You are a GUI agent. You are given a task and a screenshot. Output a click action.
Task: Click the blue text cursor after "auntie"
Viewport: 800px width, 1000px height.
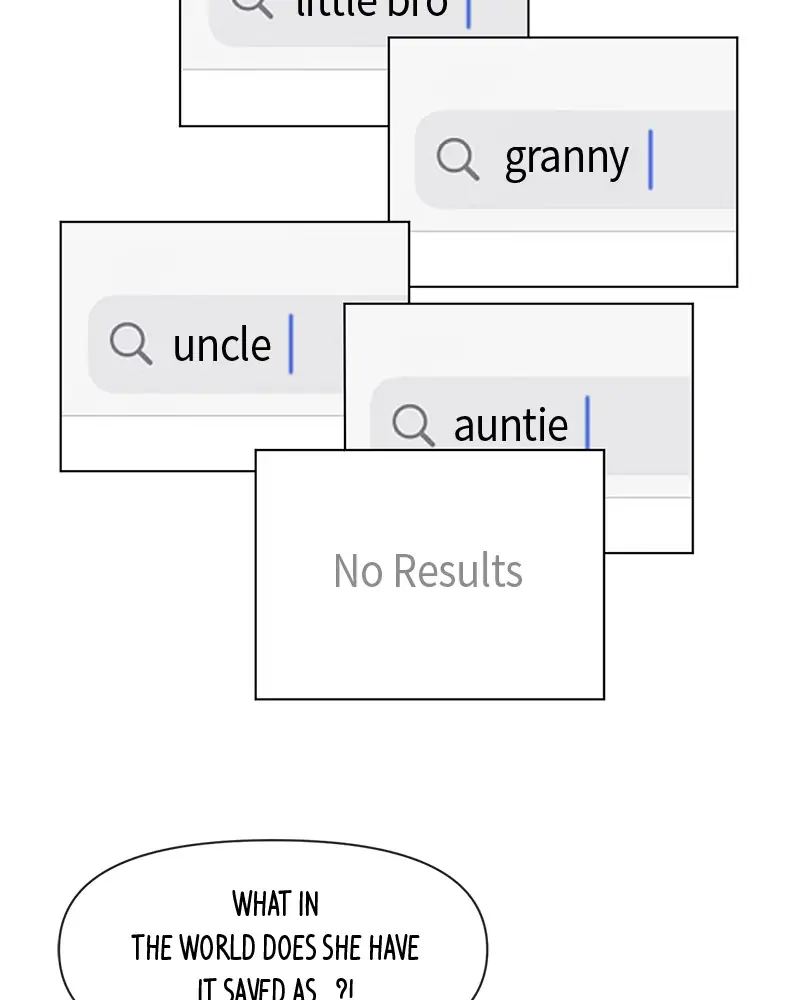pos(588,423)
